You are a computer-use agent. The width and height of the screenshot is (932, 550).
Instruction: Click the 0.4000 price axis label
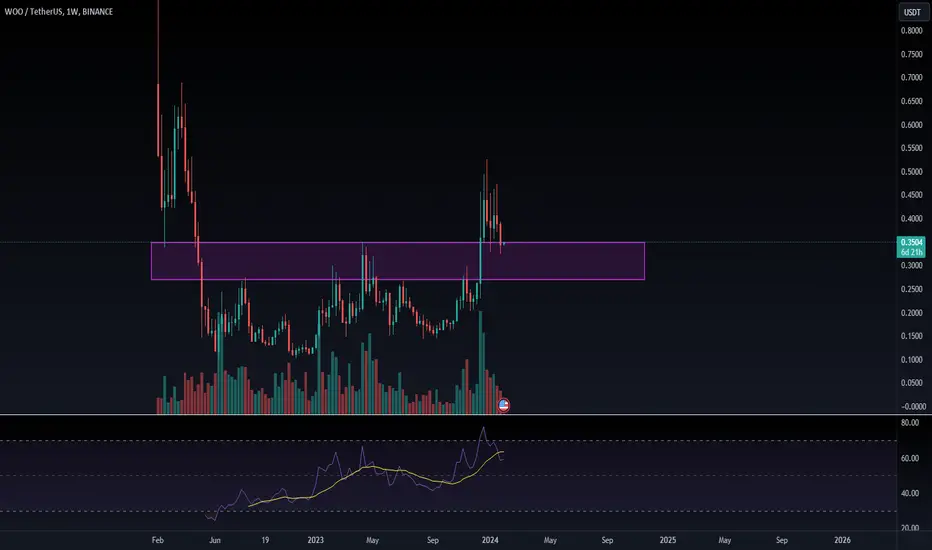click(x=911, y=219)
